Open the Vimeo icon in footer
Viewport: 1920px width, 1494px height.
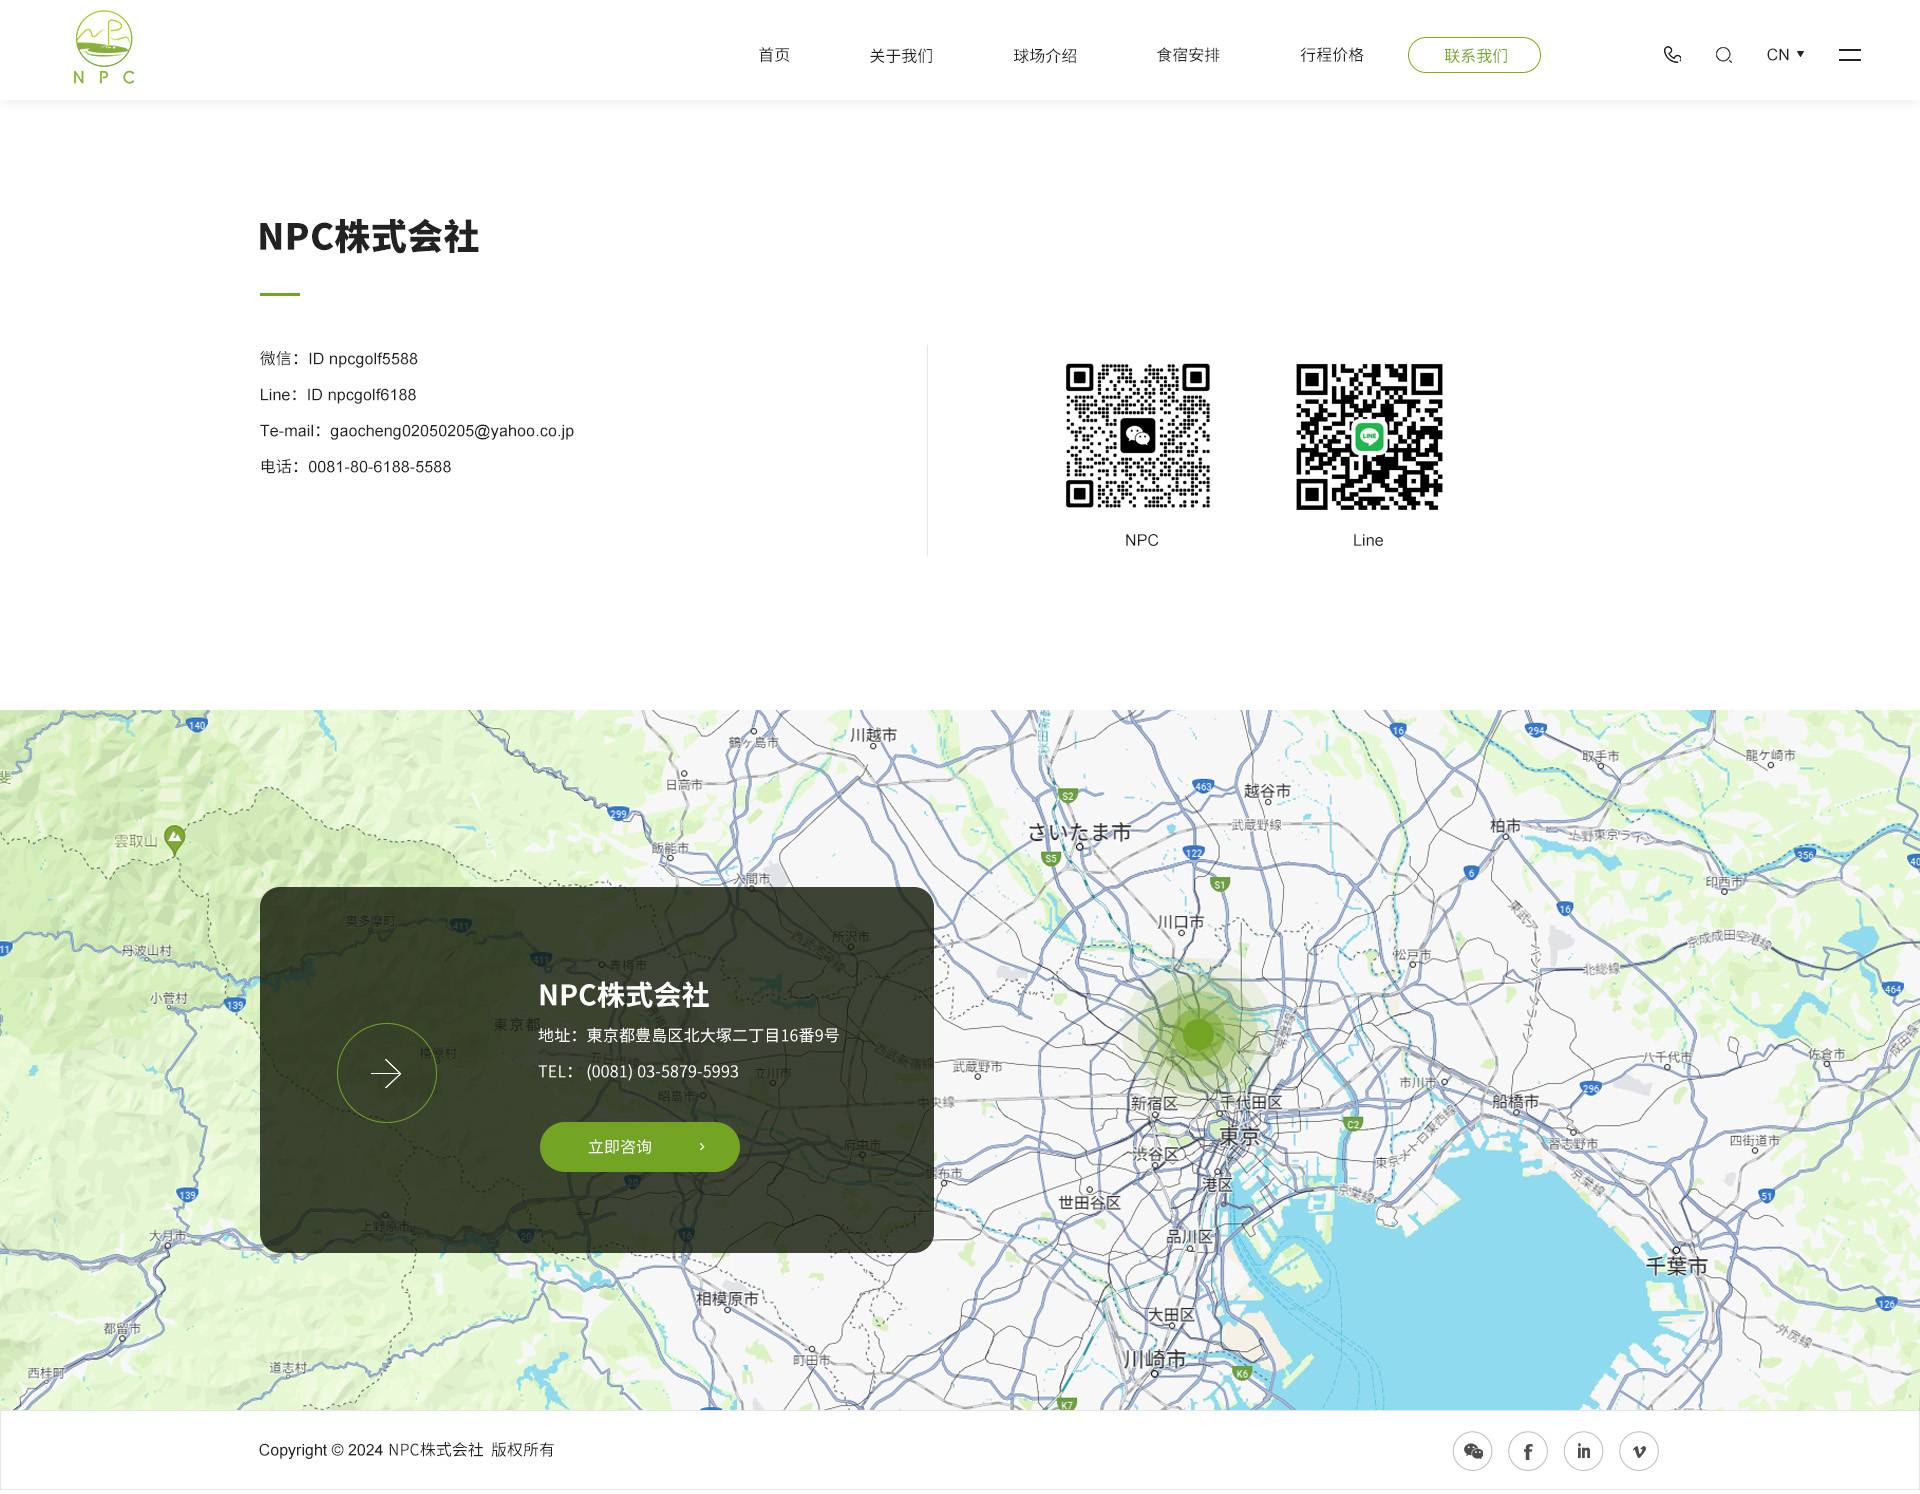point(1639,1451)
